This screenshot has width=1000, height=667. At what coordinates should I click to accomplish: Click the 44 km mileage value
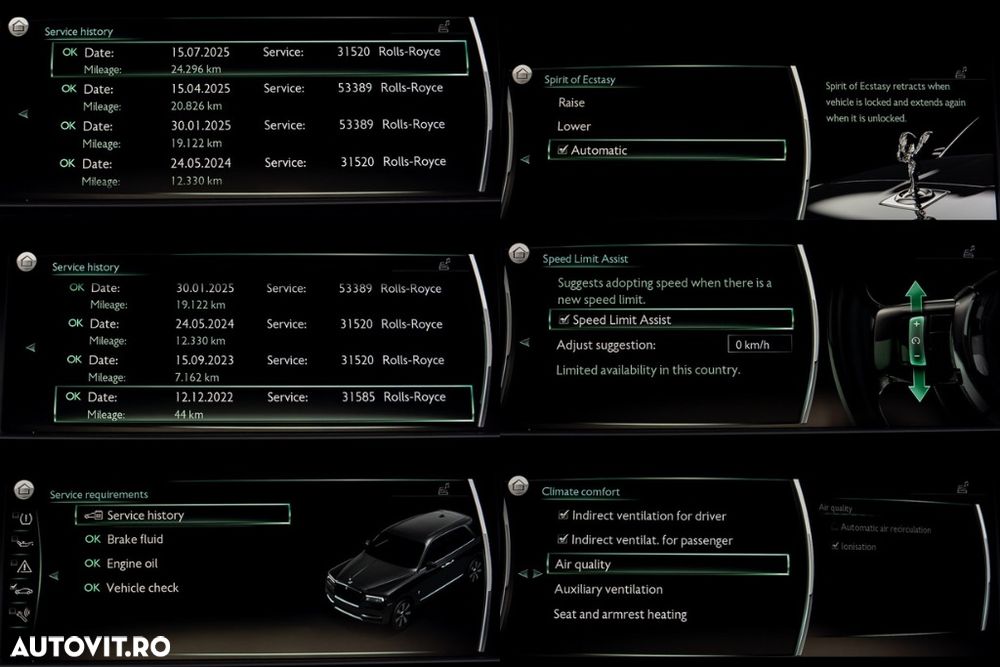[x=189, y=414]
